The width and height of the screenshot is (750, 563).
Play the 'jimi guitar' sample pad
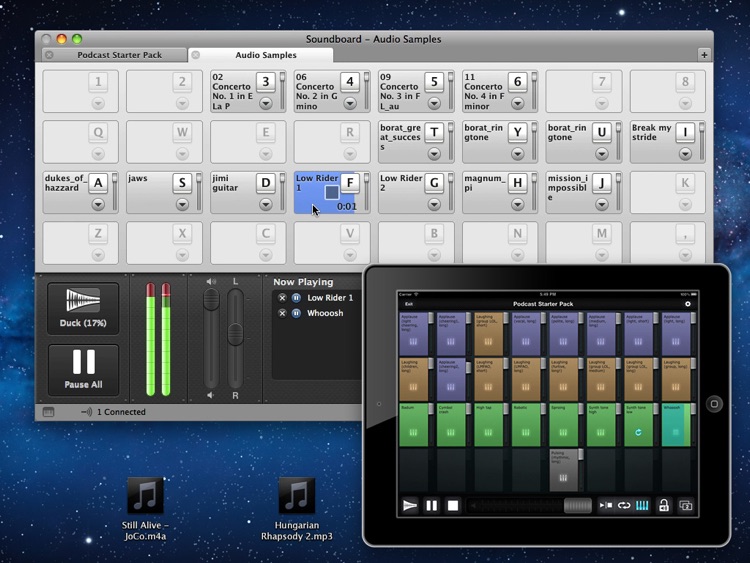point(248,192)
